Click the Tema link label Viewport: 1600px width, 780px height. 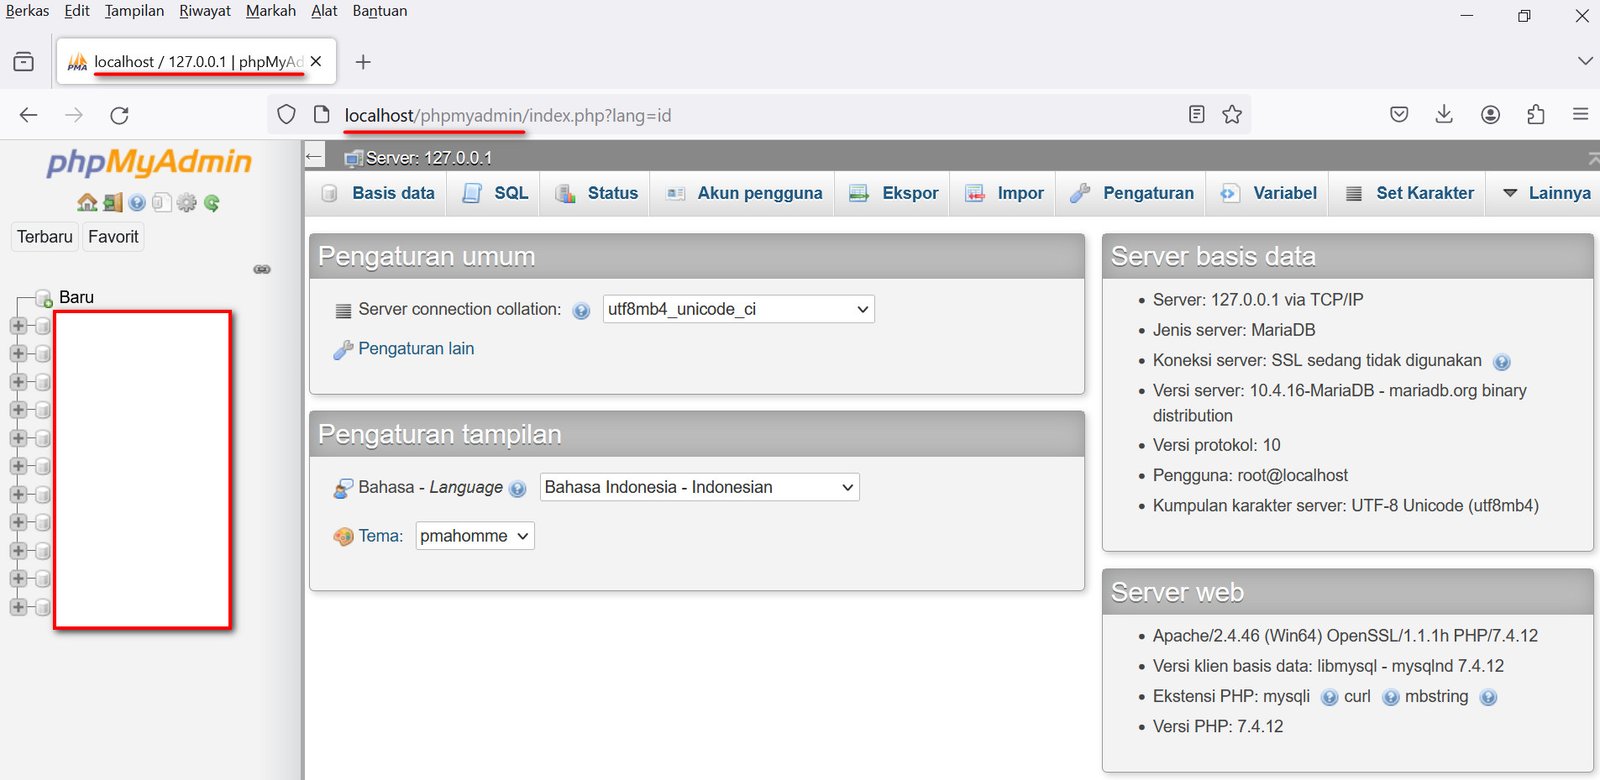[x=380, y=536]
